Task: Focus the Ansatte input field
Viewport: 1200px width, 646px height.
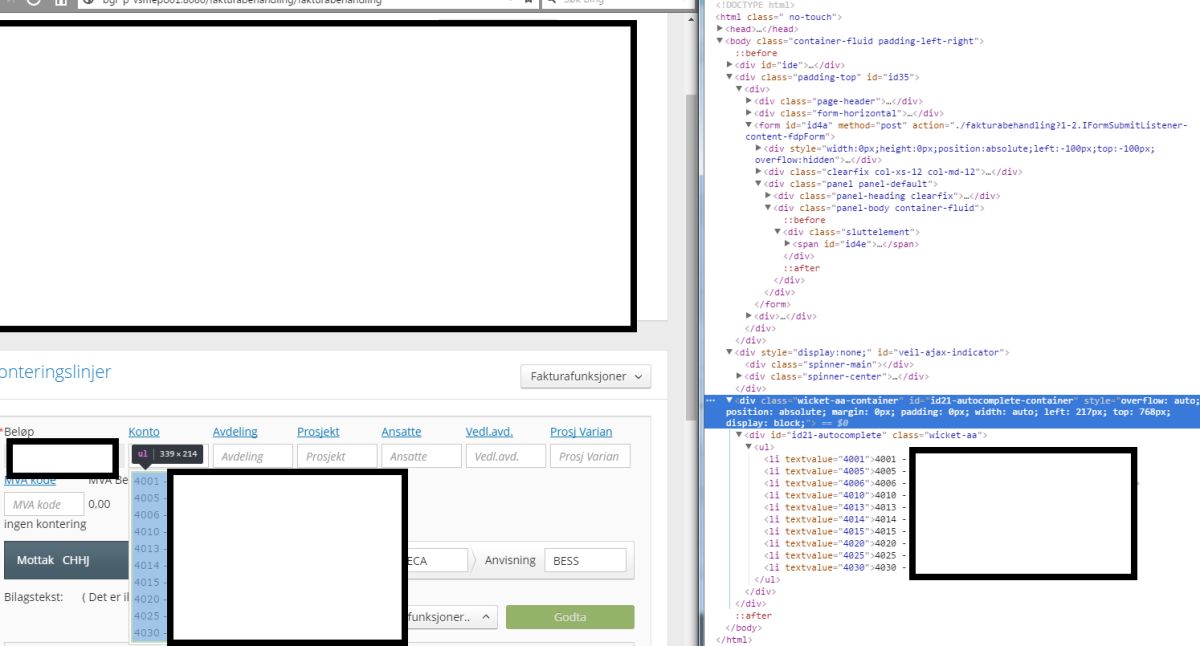Action: click(x=420, y=456)
